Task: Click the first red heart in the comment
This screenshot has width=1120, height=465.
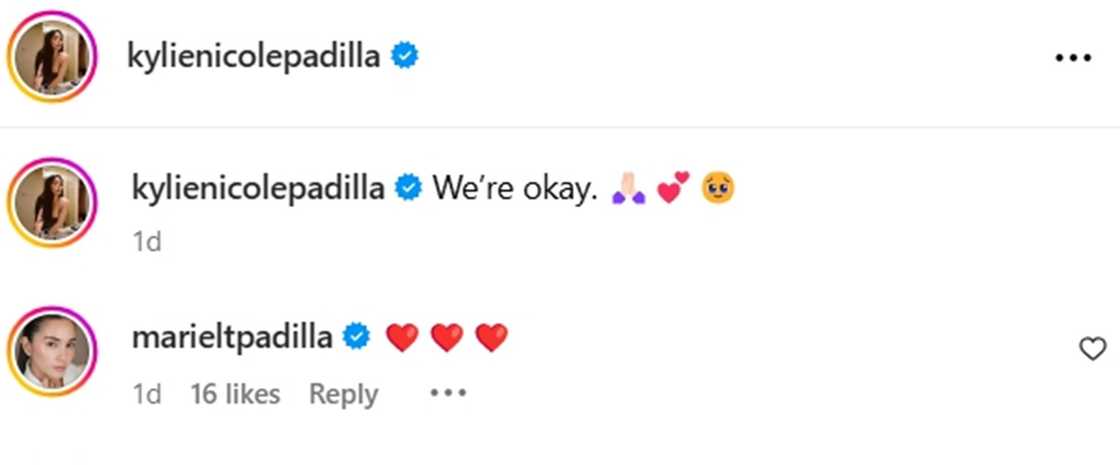Action: click(401, 338)
